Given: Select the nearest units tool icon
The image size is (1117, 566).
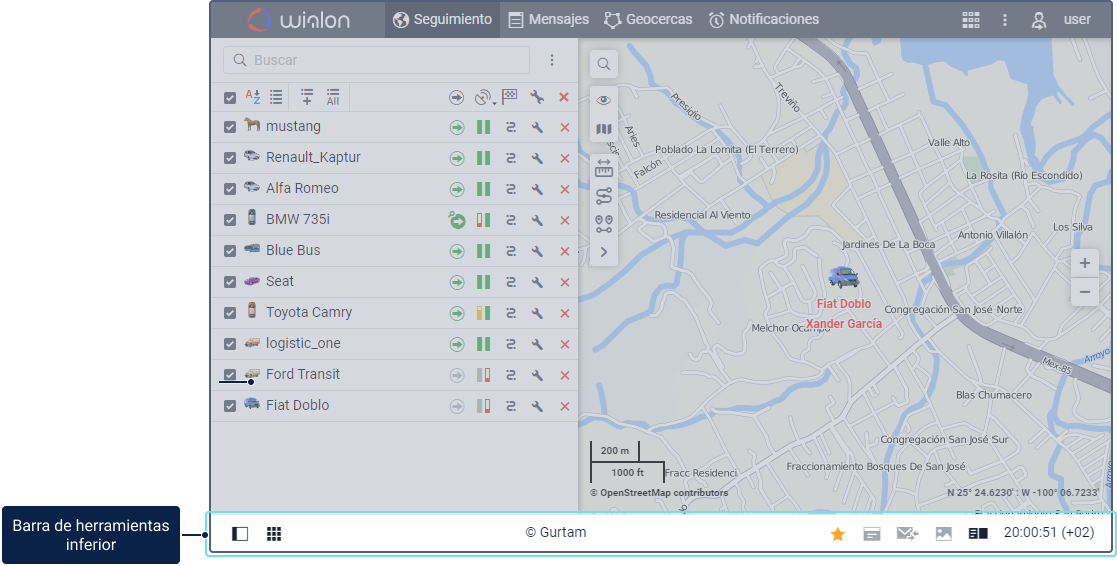Looking at the screenshot, I should click(603, 224).
